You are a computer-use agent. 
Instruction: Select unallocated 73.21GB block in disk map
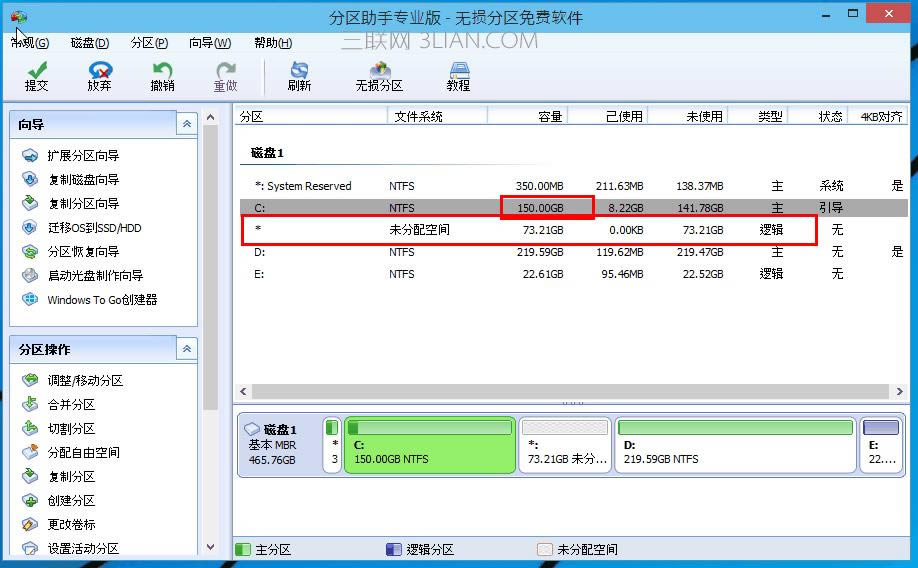pos(565,445)
